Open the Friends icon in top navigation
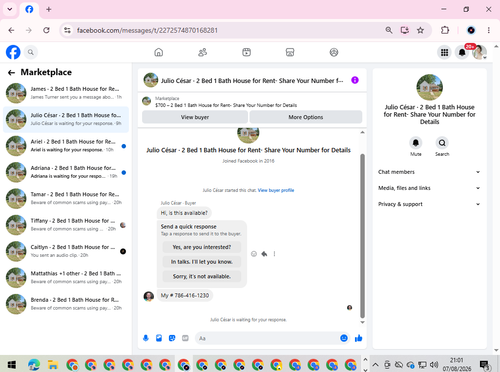 pyautogui.click(x=202, y=52)
